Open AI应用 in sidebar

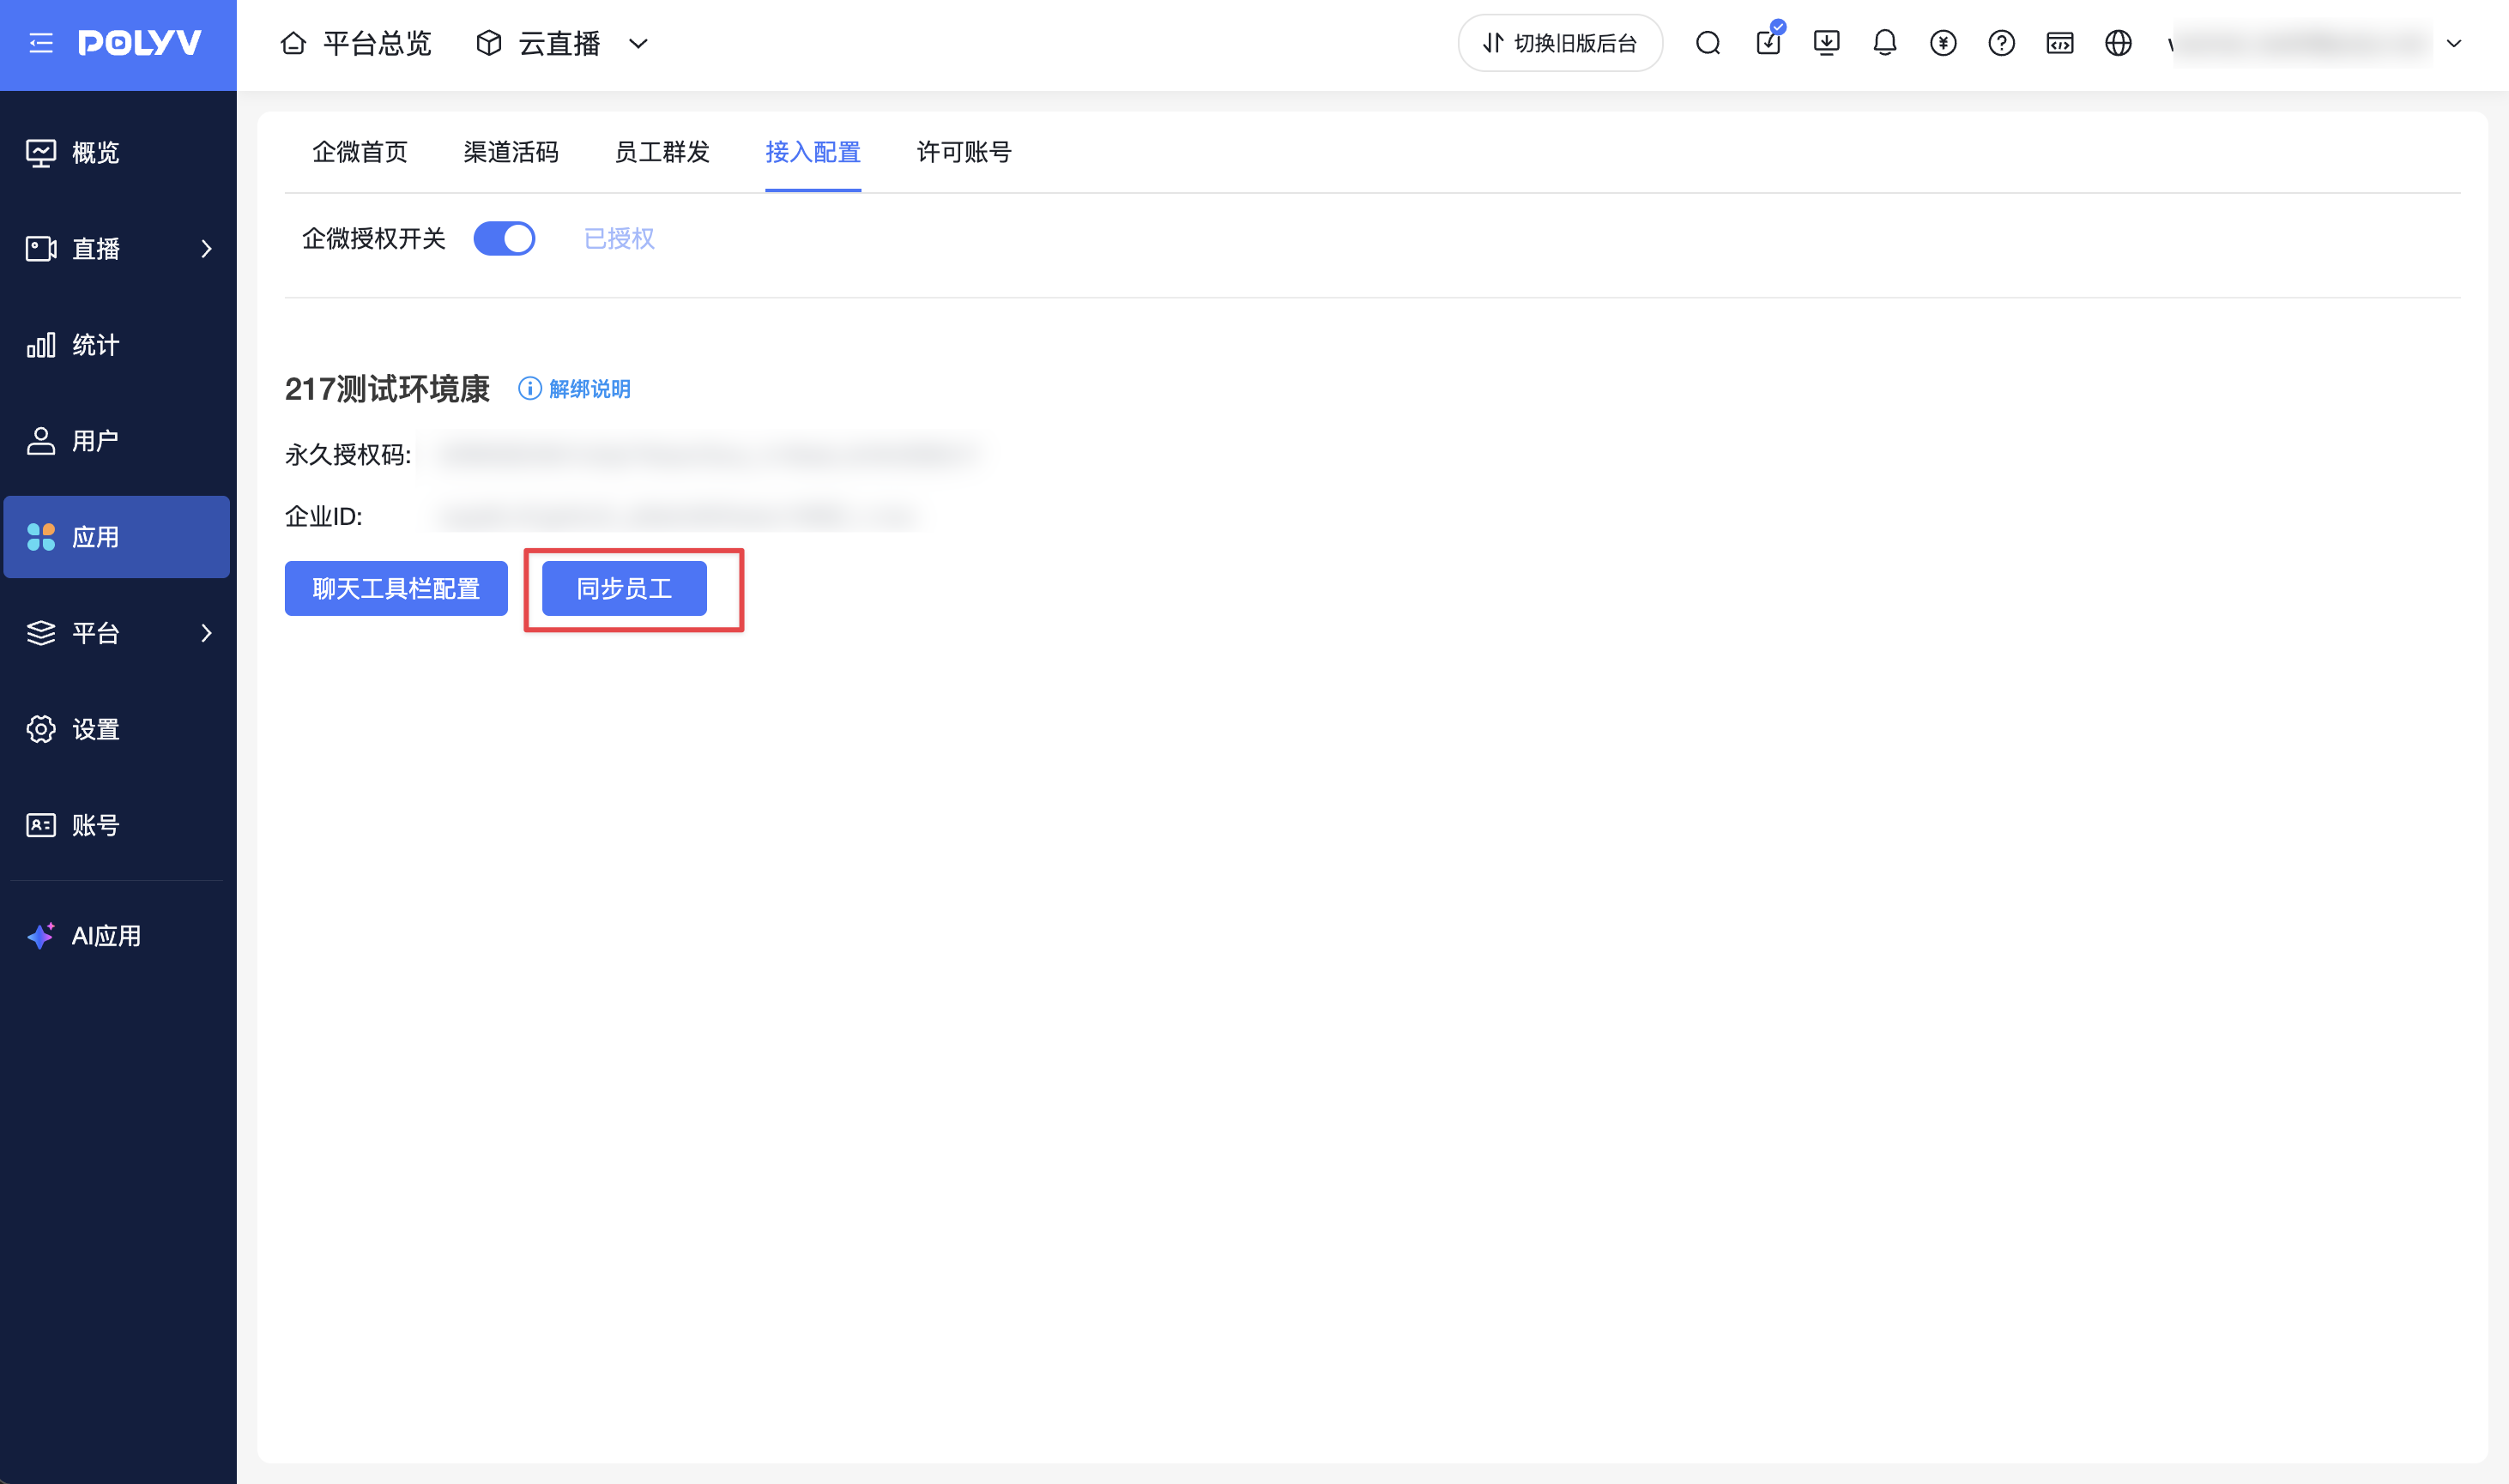[117, 936]
